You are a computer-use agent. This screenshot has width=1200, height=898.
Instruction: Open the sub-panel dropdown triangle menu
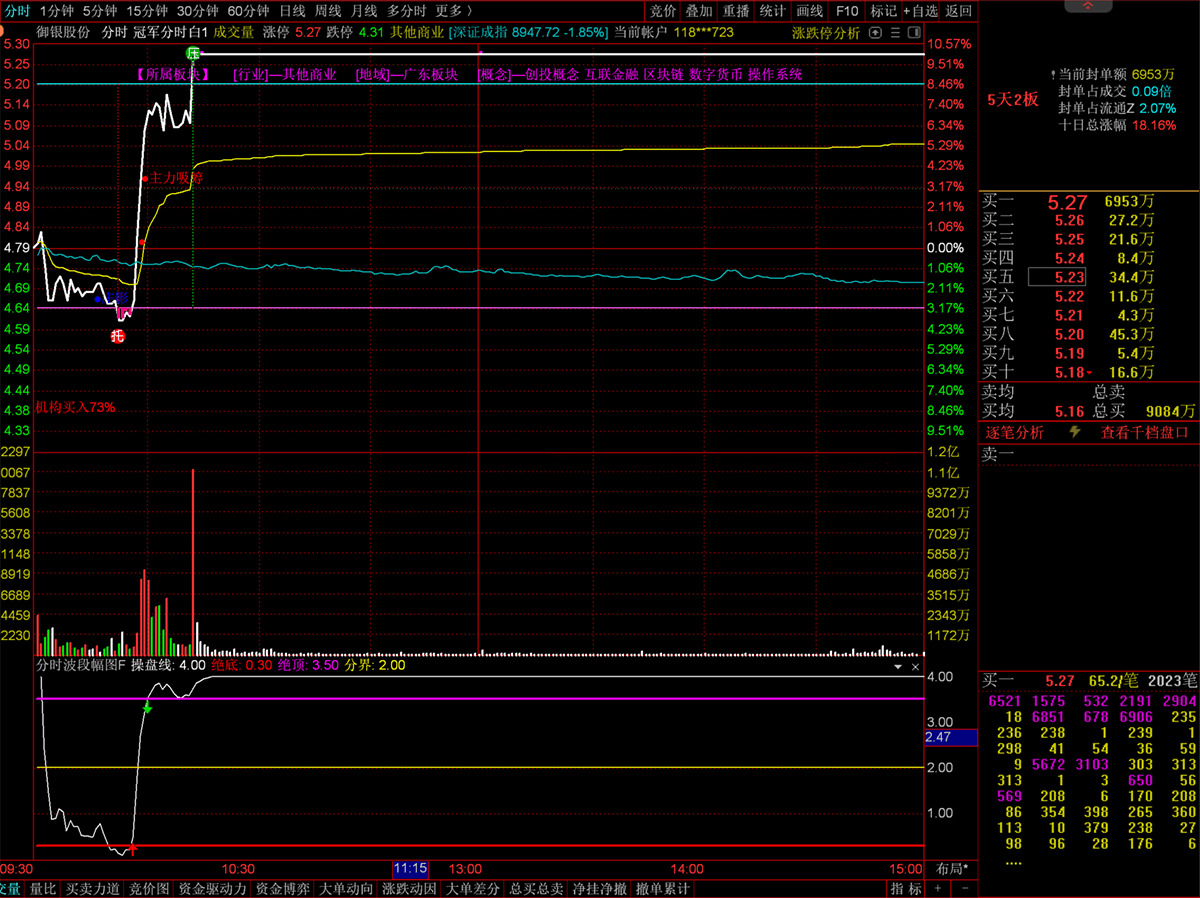(x=897, y=665)
